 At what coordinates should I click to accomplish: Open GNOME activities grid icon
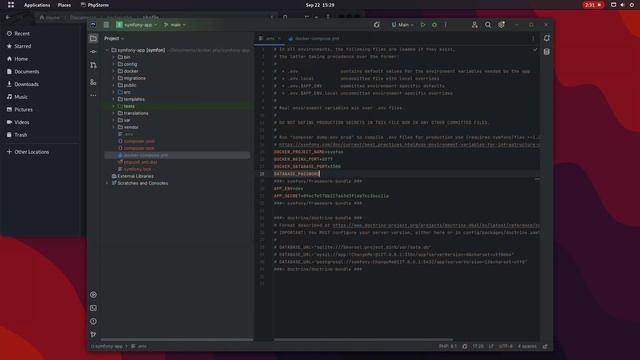pyautogui.click(x=11, y=5)
